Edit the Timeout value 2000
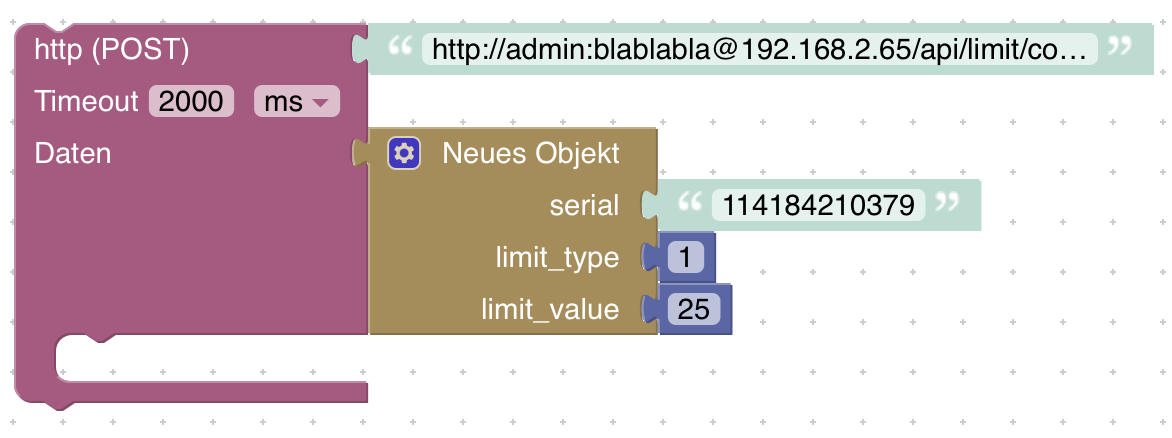This screenshot has width=1172, height=438. 191,101
